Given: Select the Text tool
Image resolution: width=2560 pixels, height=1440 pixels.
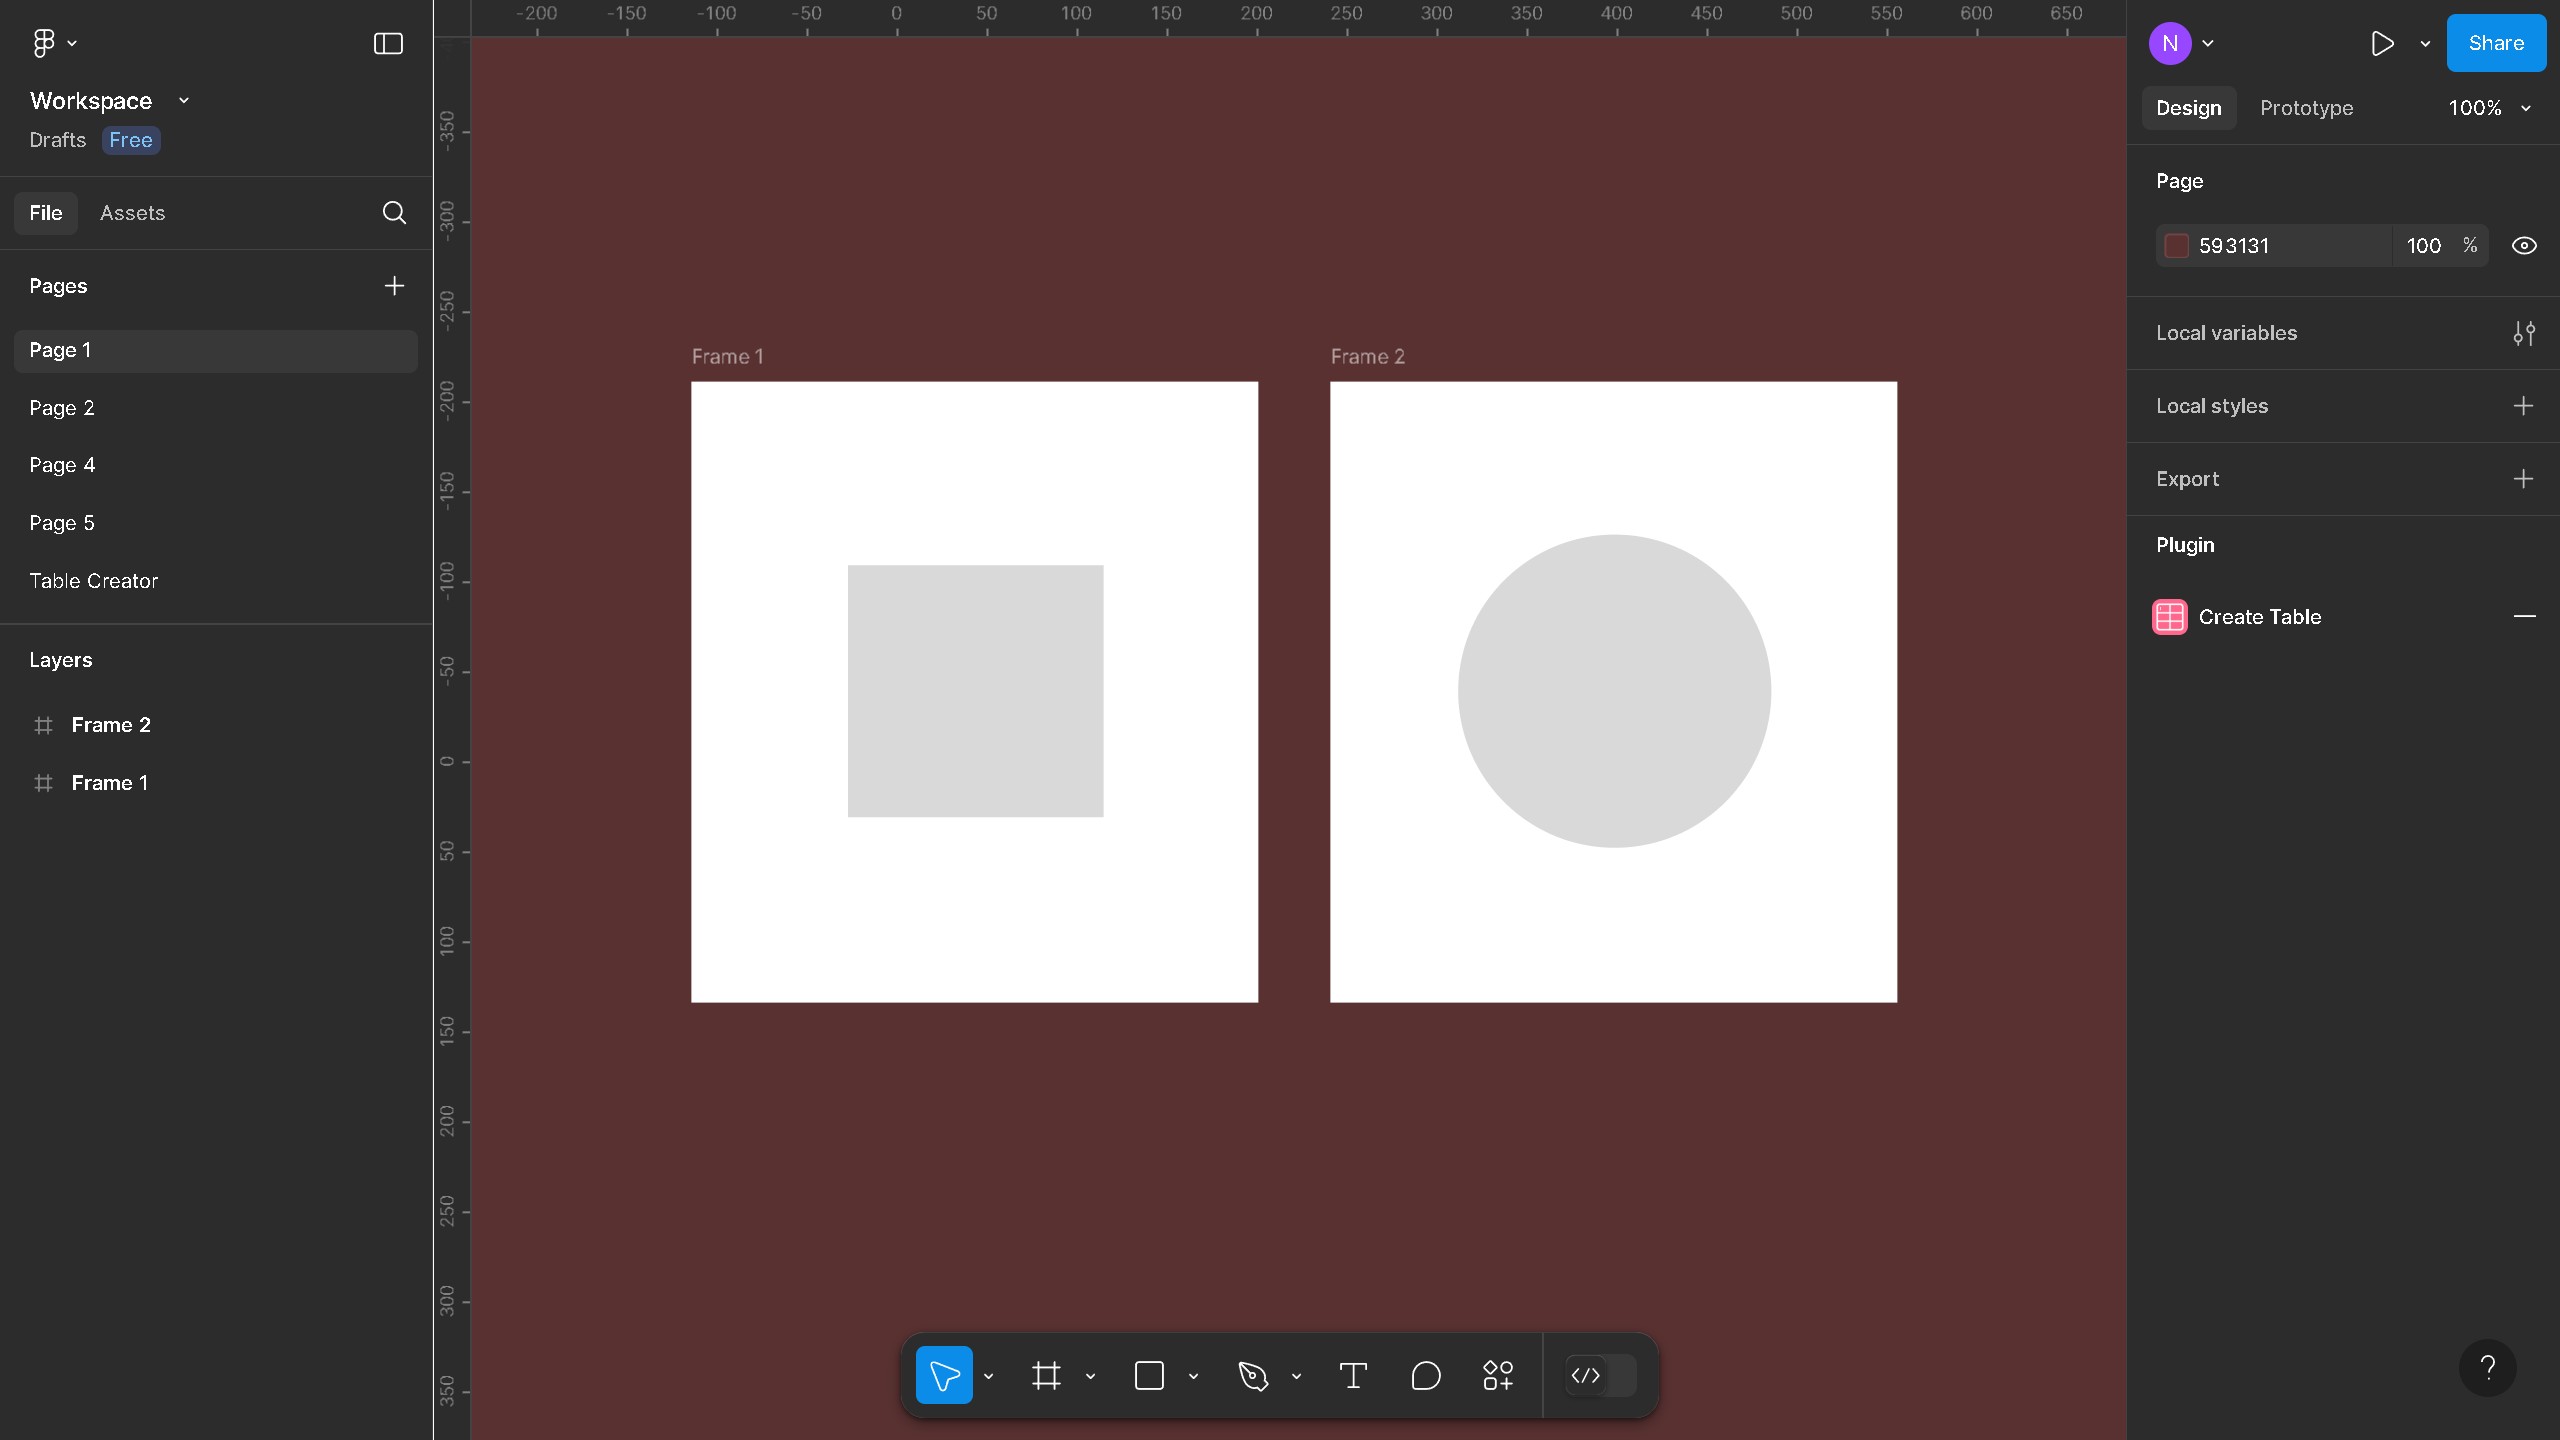Looking at the screenshot, I should pos(1353,1375).
